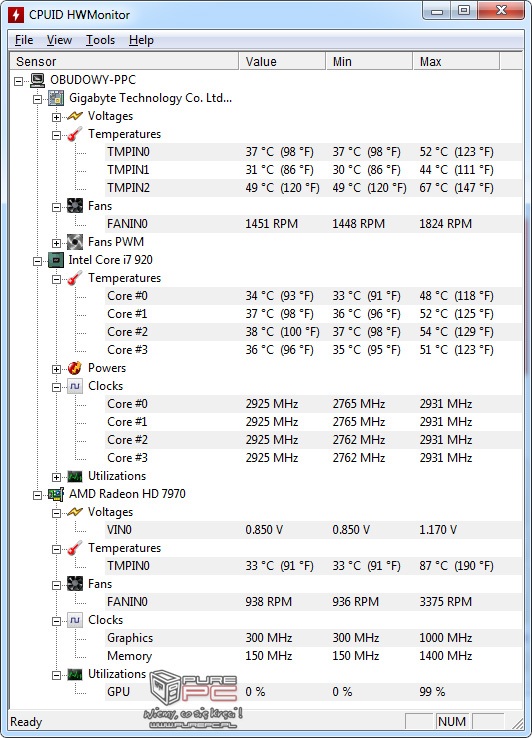Expand the Powers node

point(56,369)
